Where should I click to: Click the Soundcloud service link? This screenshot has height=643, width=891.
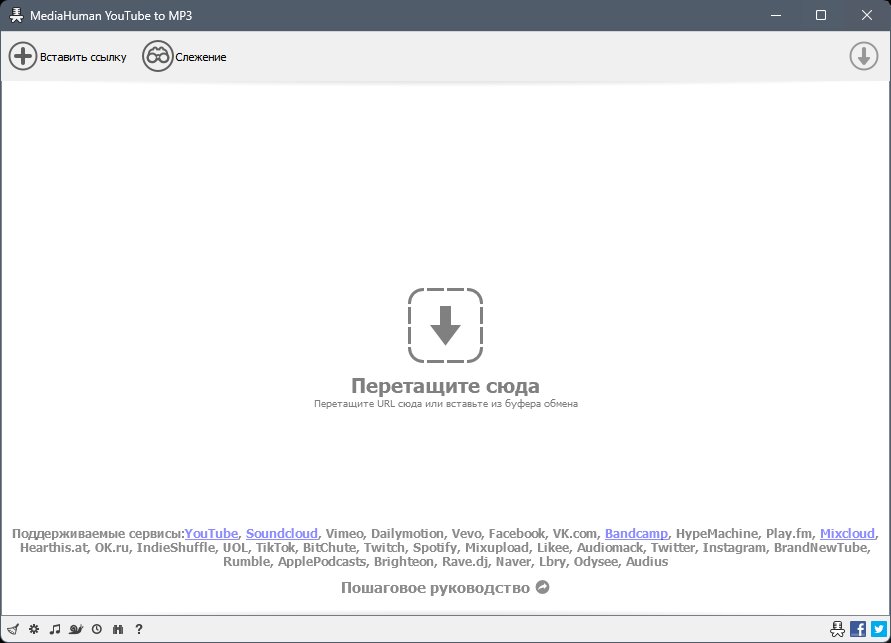coord(282,533)
